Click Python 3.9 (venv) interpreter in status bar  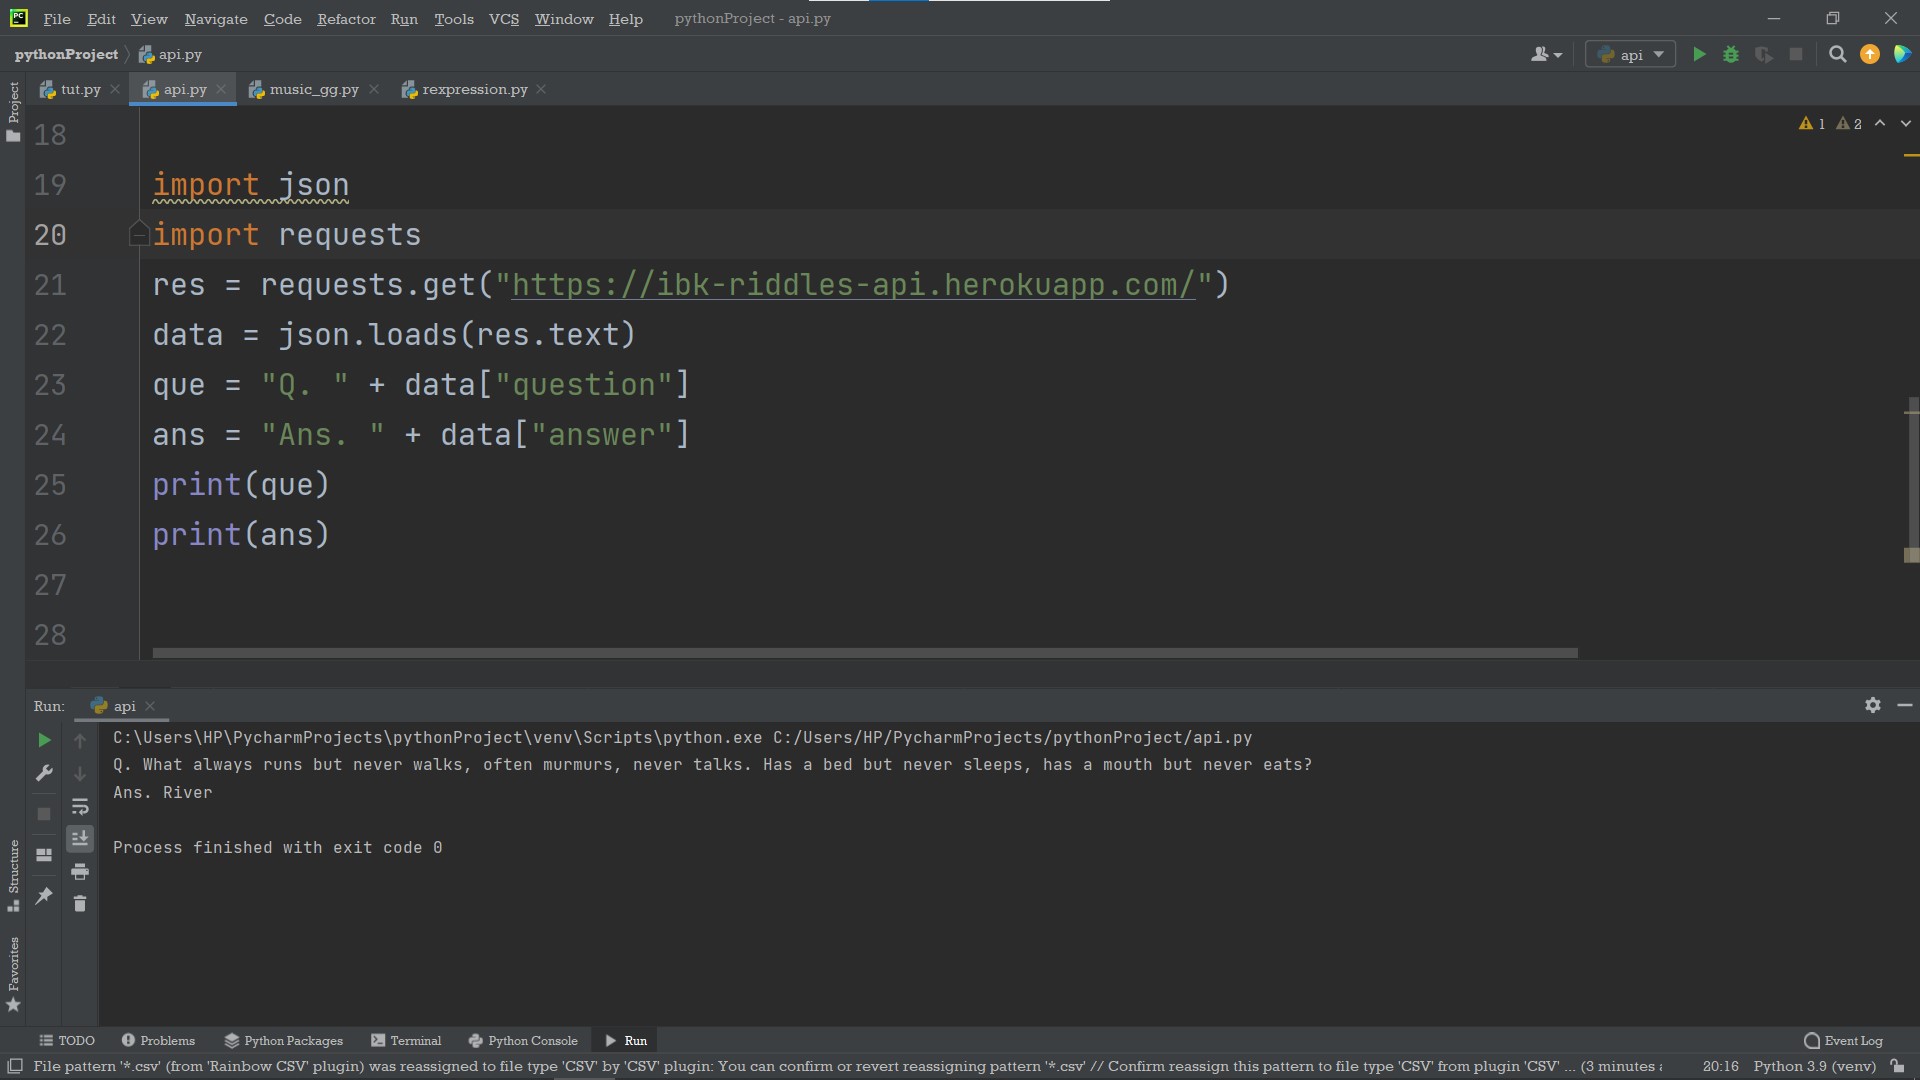pos(1814,1066)
